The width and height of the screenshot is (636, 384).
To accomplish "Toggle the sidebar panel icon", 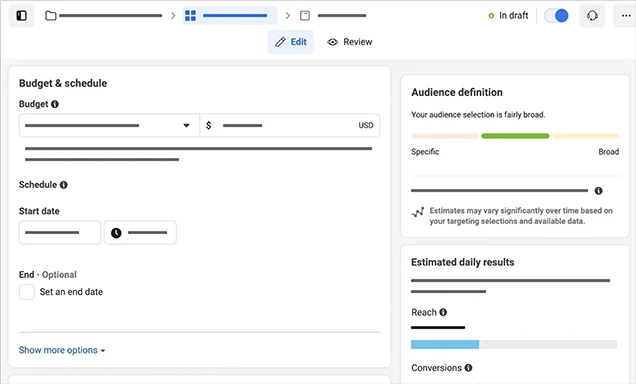I will point(21,16).
